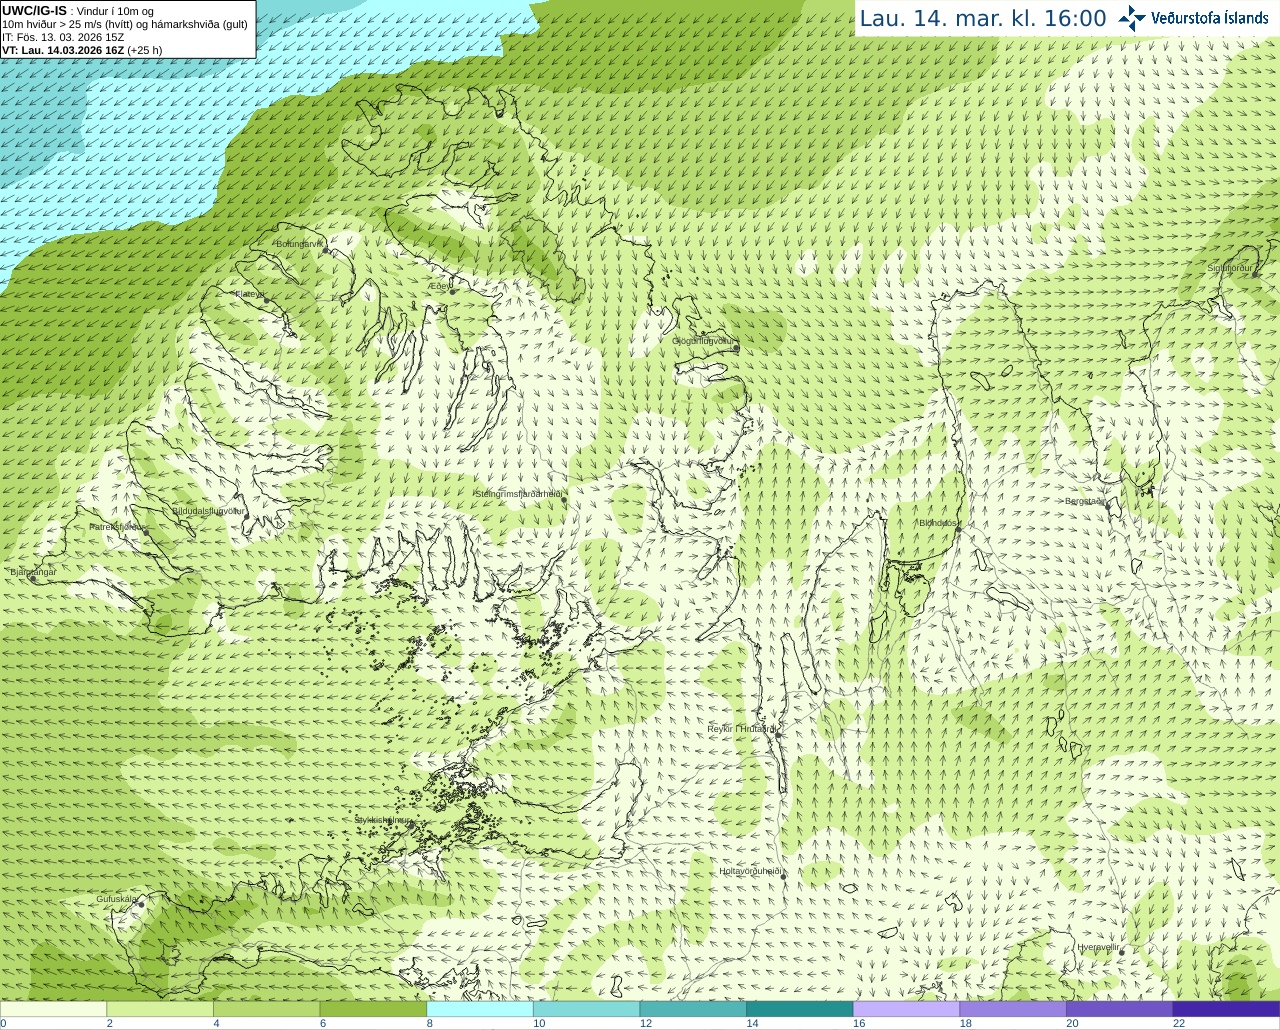Click the Bolungarvík station label
The image size is (1280, 1030).
tap(300, 244)
